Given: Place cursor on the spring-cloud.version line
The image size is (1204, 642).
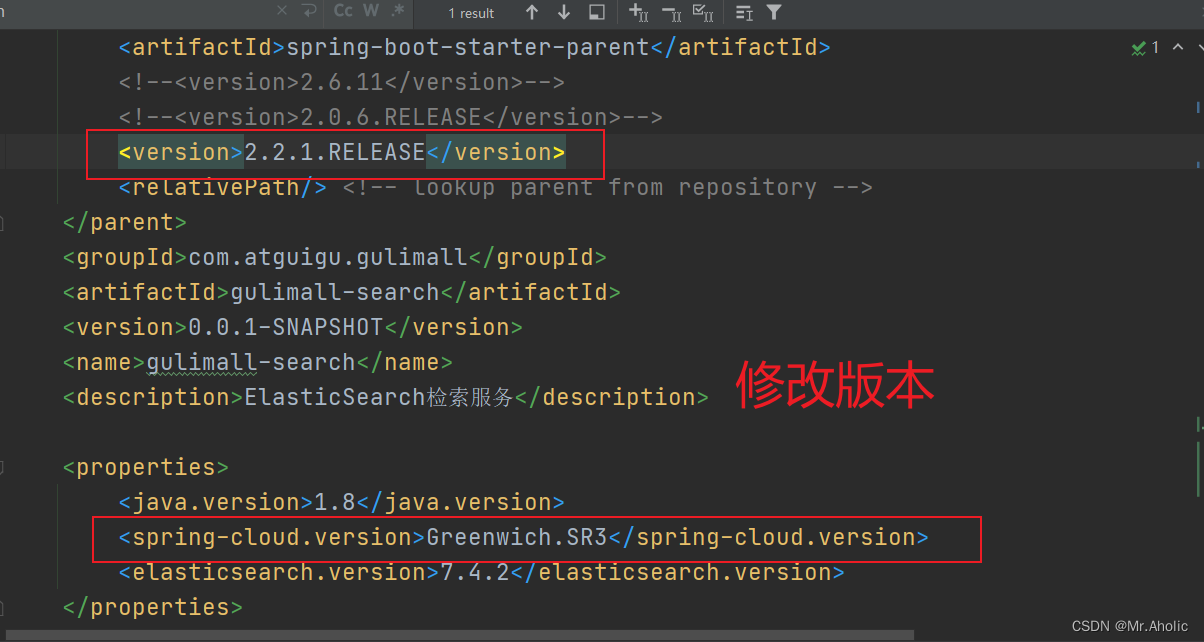Looking at the screenshot, I should [x=520, y=537].
